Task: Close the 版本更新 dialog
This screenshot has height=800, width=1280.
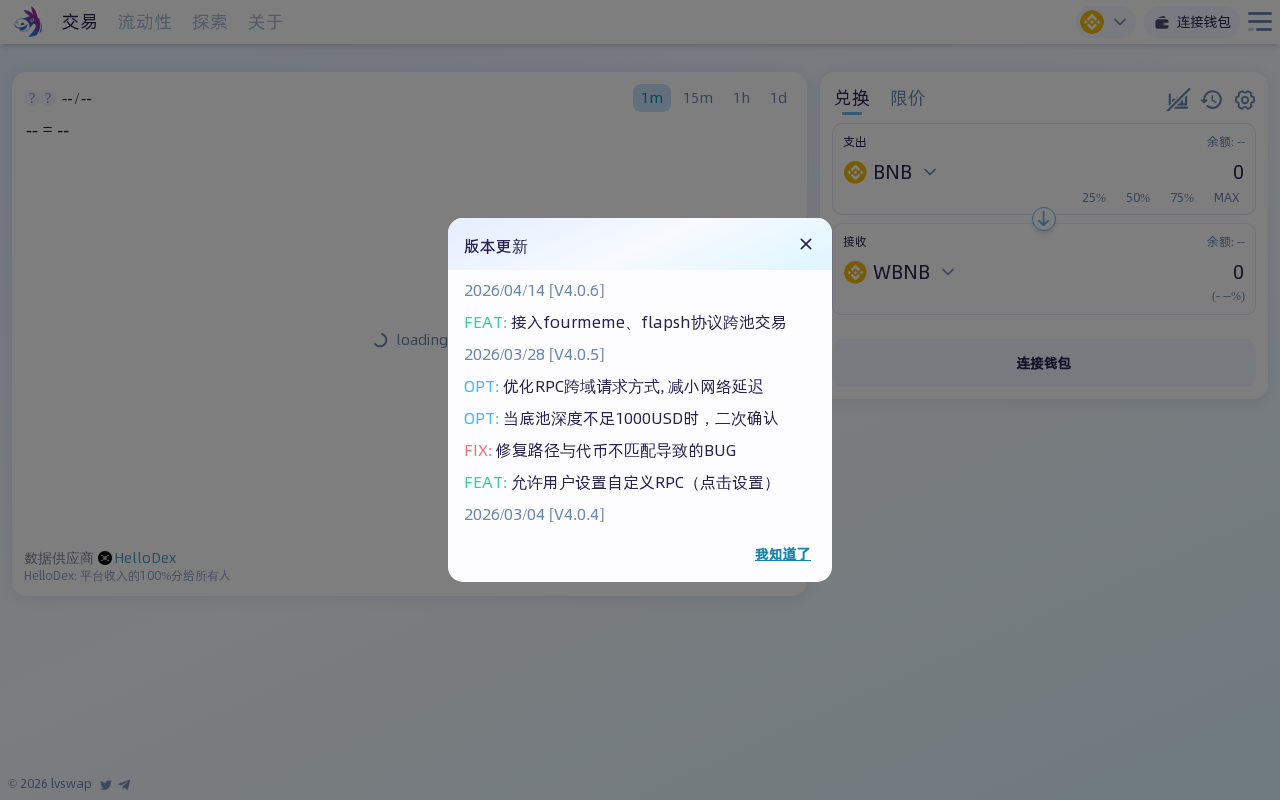Action: pyautogui.click(x=806, y=244)
